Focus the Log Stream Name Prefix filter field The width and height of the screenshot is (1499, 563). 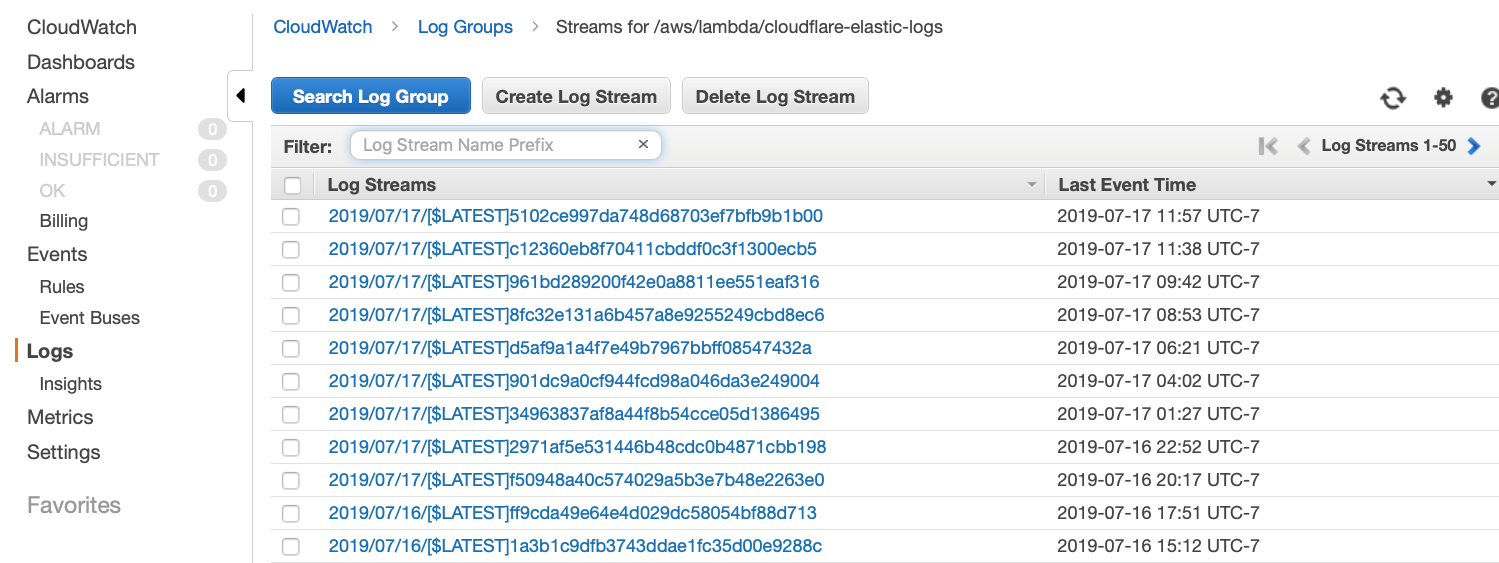click(495, 145)
